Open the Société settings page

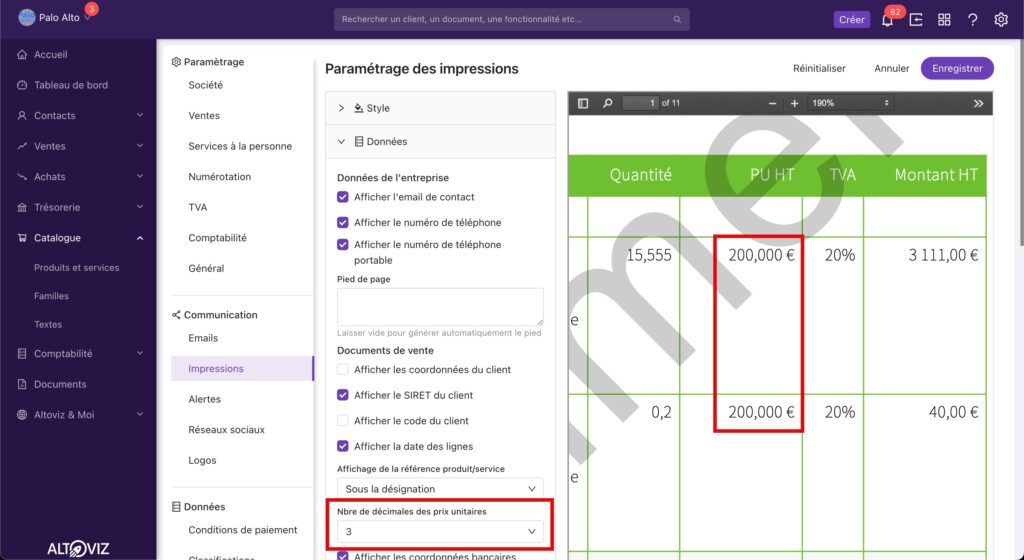point(205,86)
